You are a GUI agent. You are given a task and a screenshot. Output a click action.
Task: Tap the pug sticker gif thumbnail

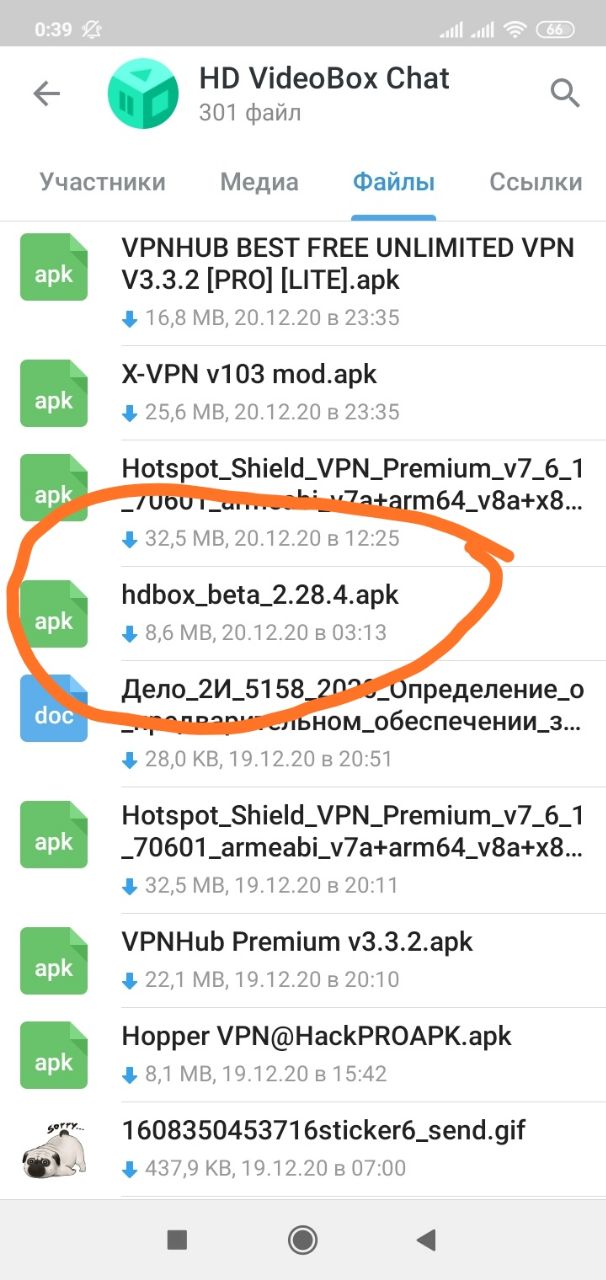[54, 1149]
